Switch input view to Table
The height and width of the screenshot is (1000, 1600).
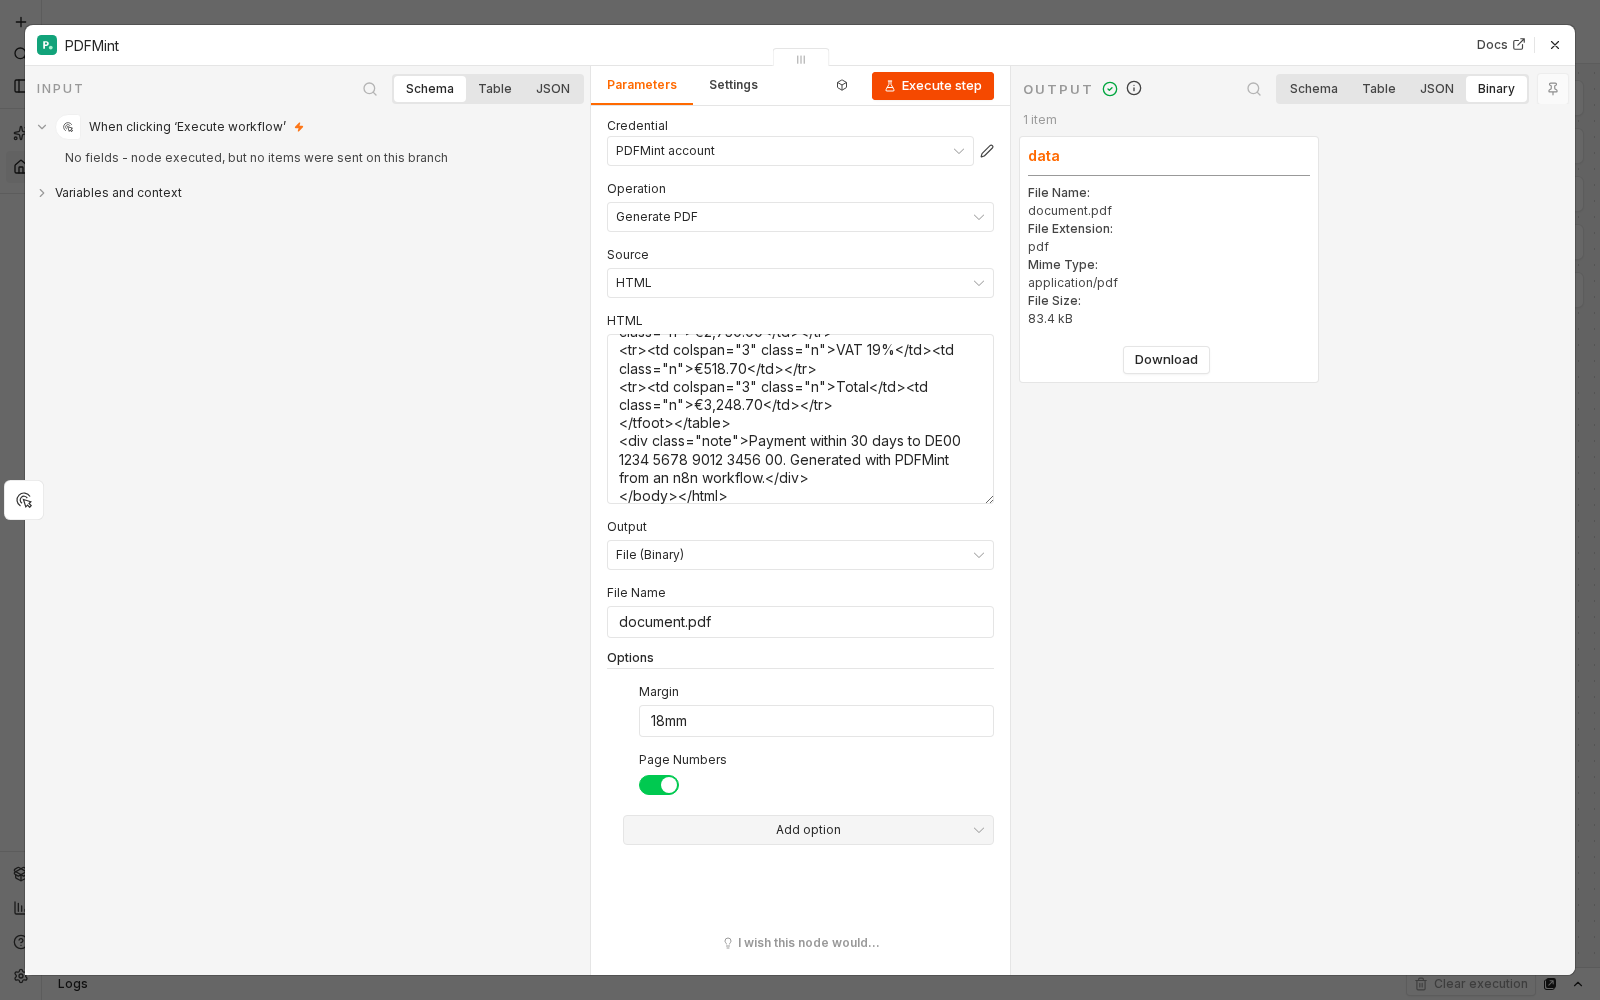click(x=495, y=89)
